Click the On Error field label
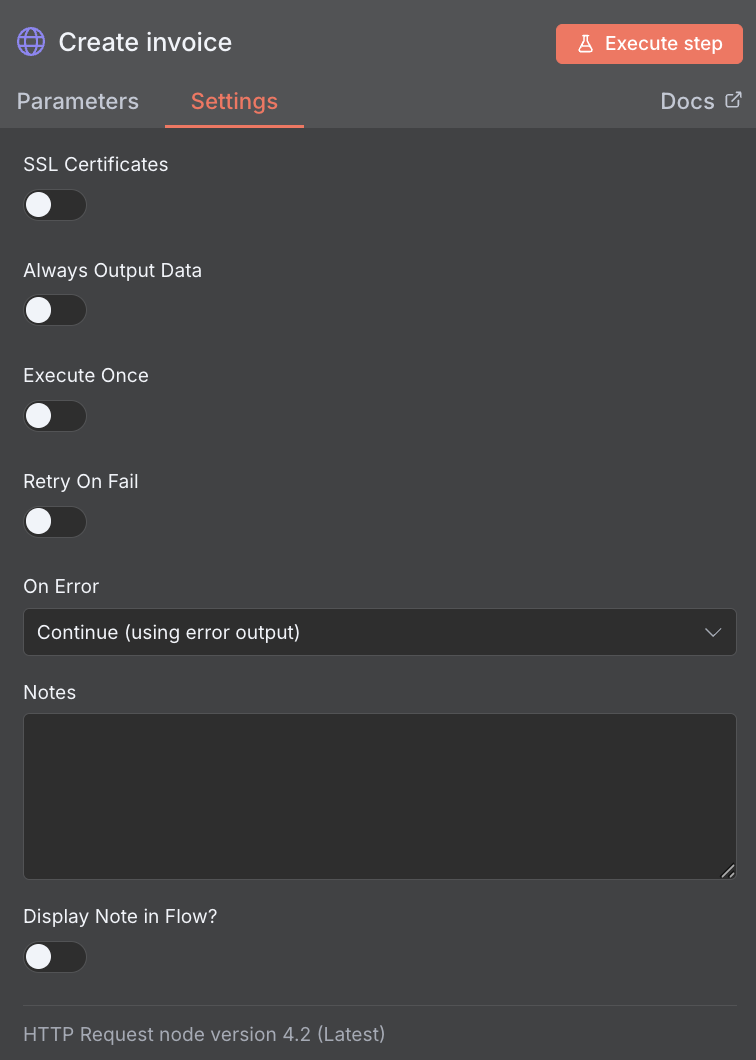This screenshot has height=1060, width=756. [61, 586]
